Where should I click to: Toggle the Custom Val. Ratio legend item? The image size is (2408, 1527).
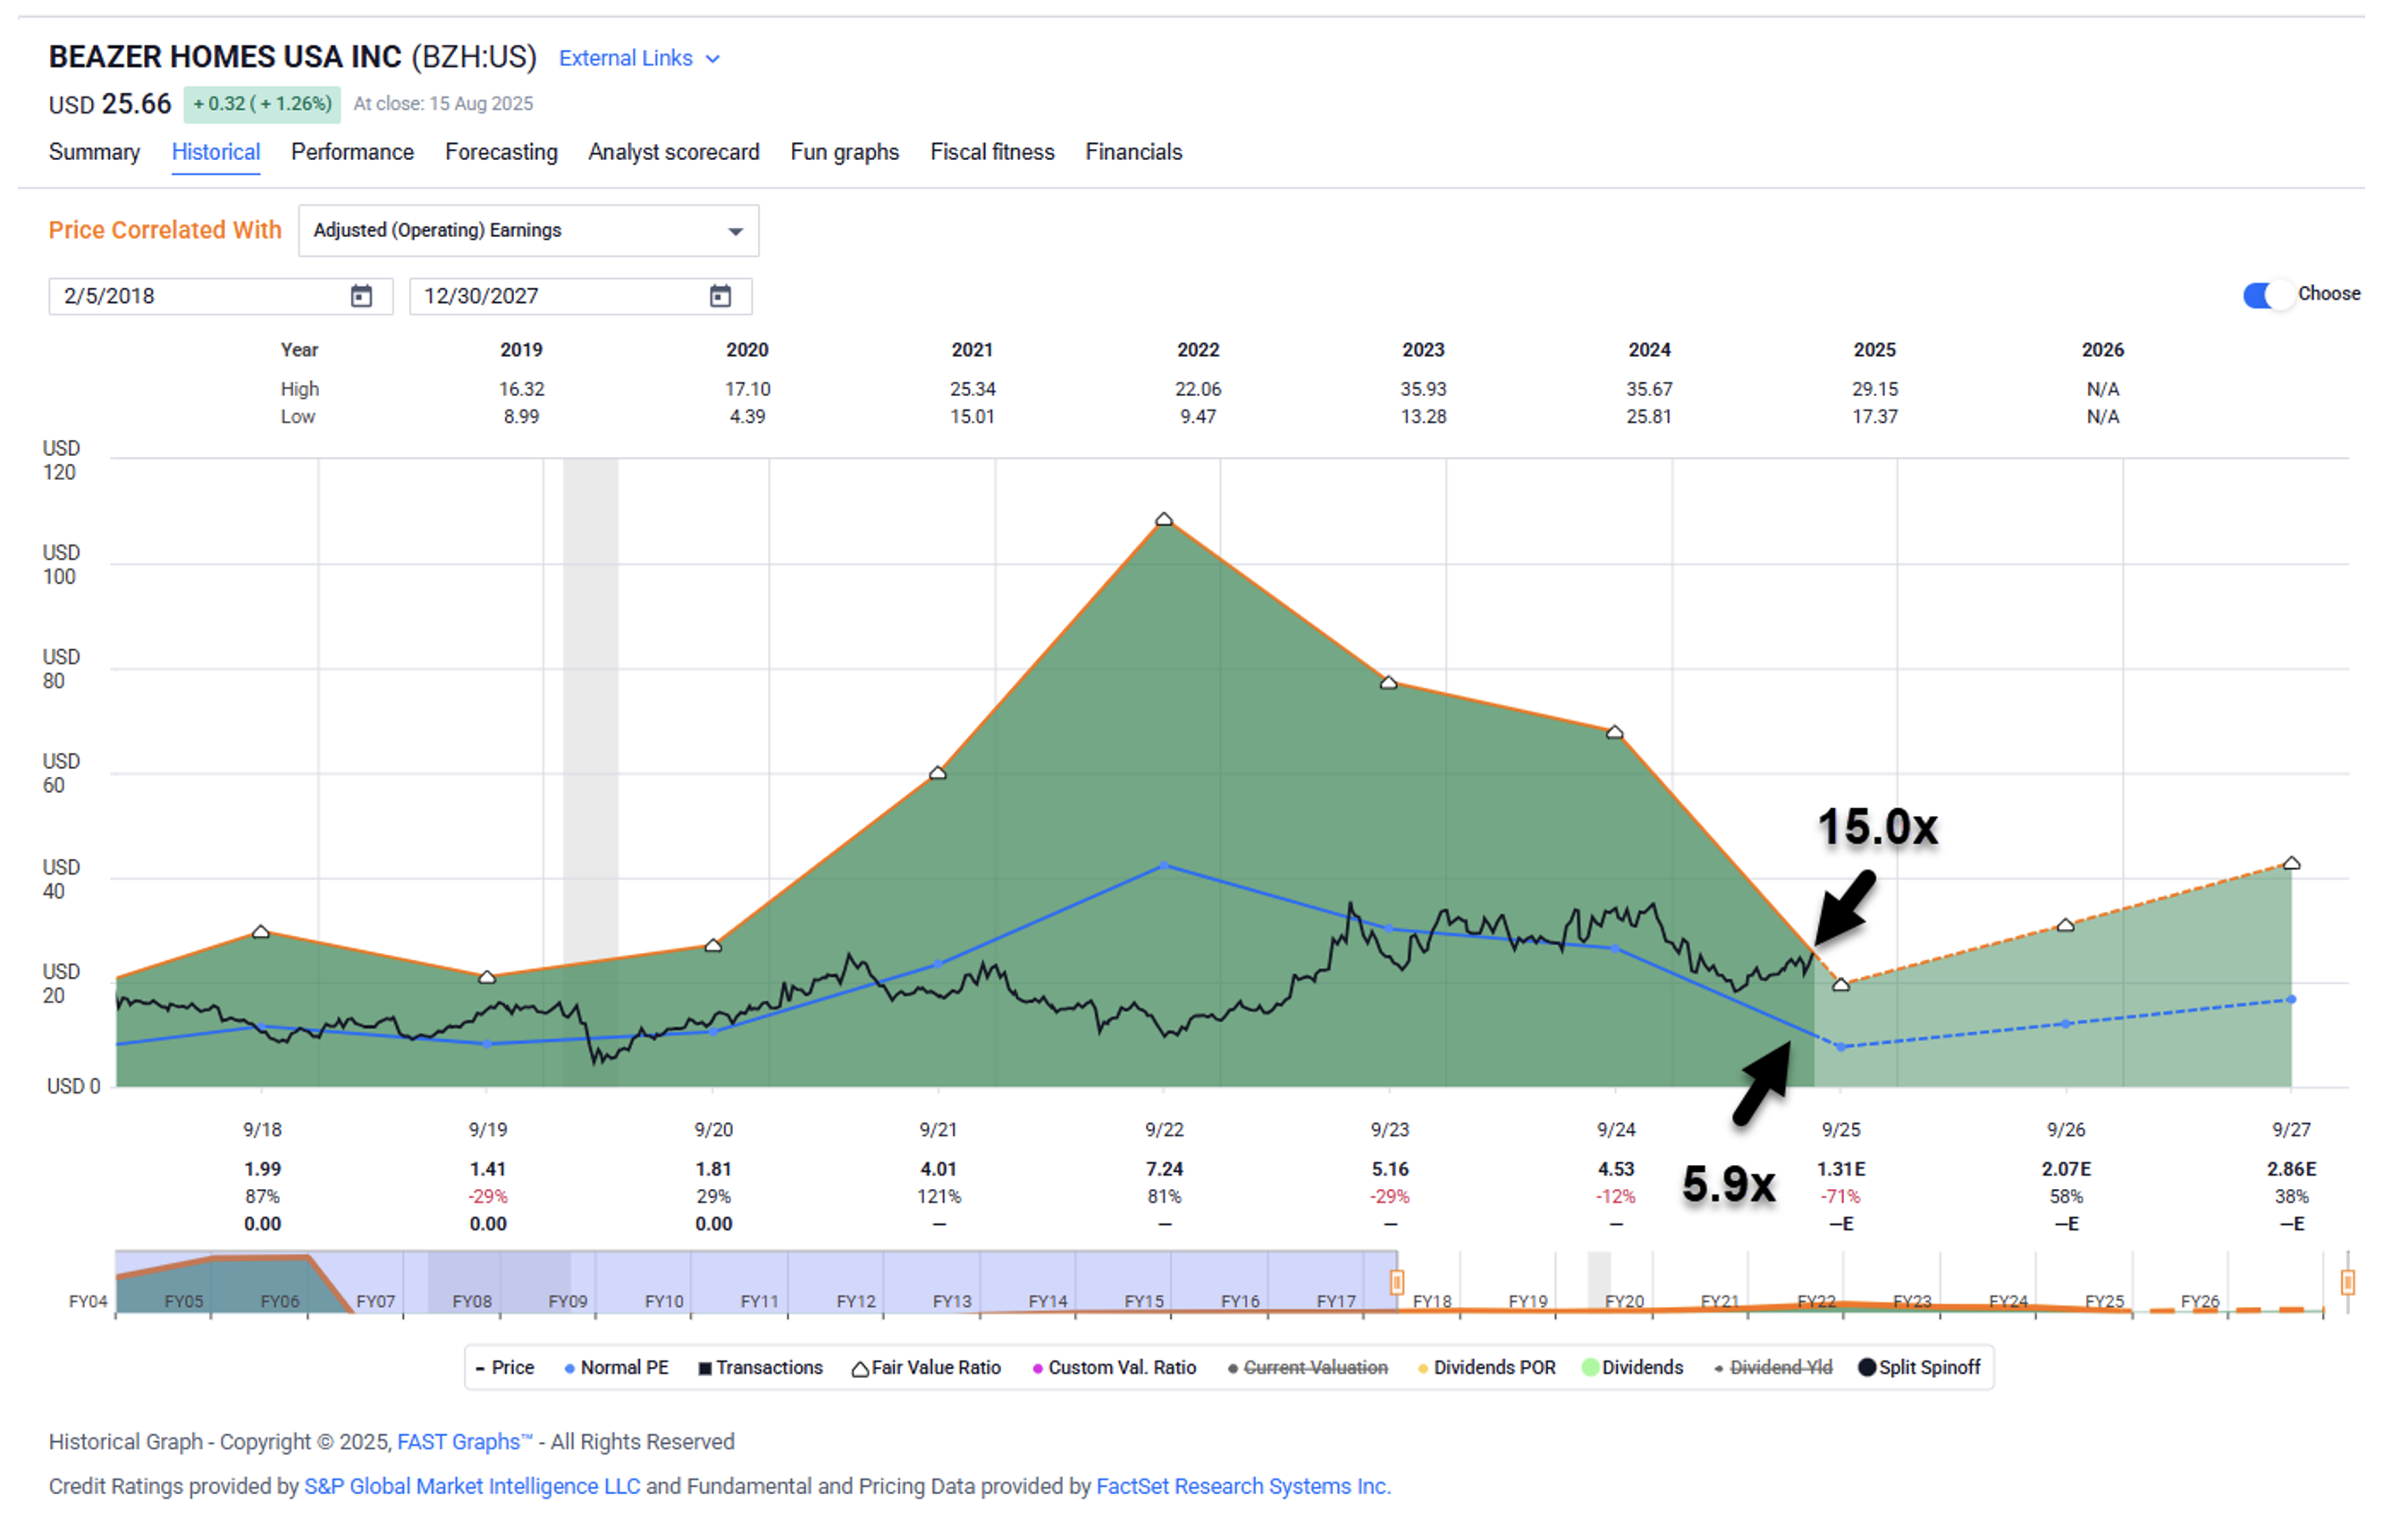(1114, 1367)
